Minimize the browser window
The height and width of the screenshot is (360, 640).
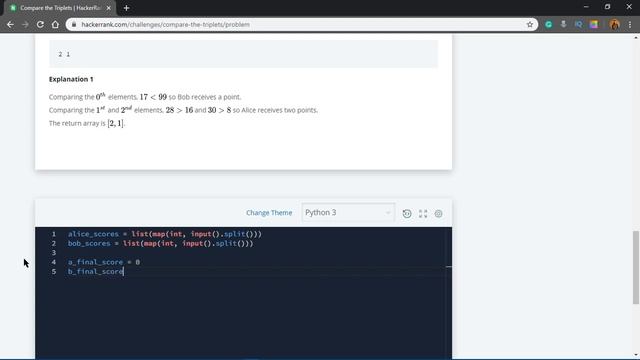click(x=586, y=7)
